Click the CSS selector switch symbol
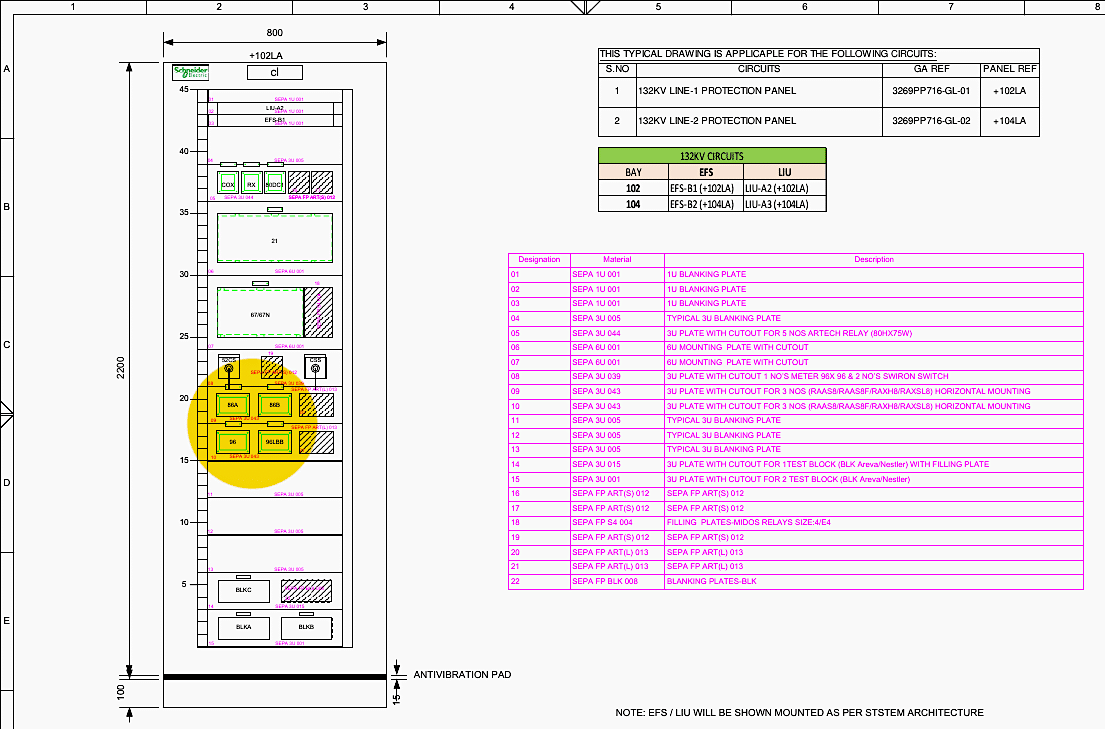 315,367
